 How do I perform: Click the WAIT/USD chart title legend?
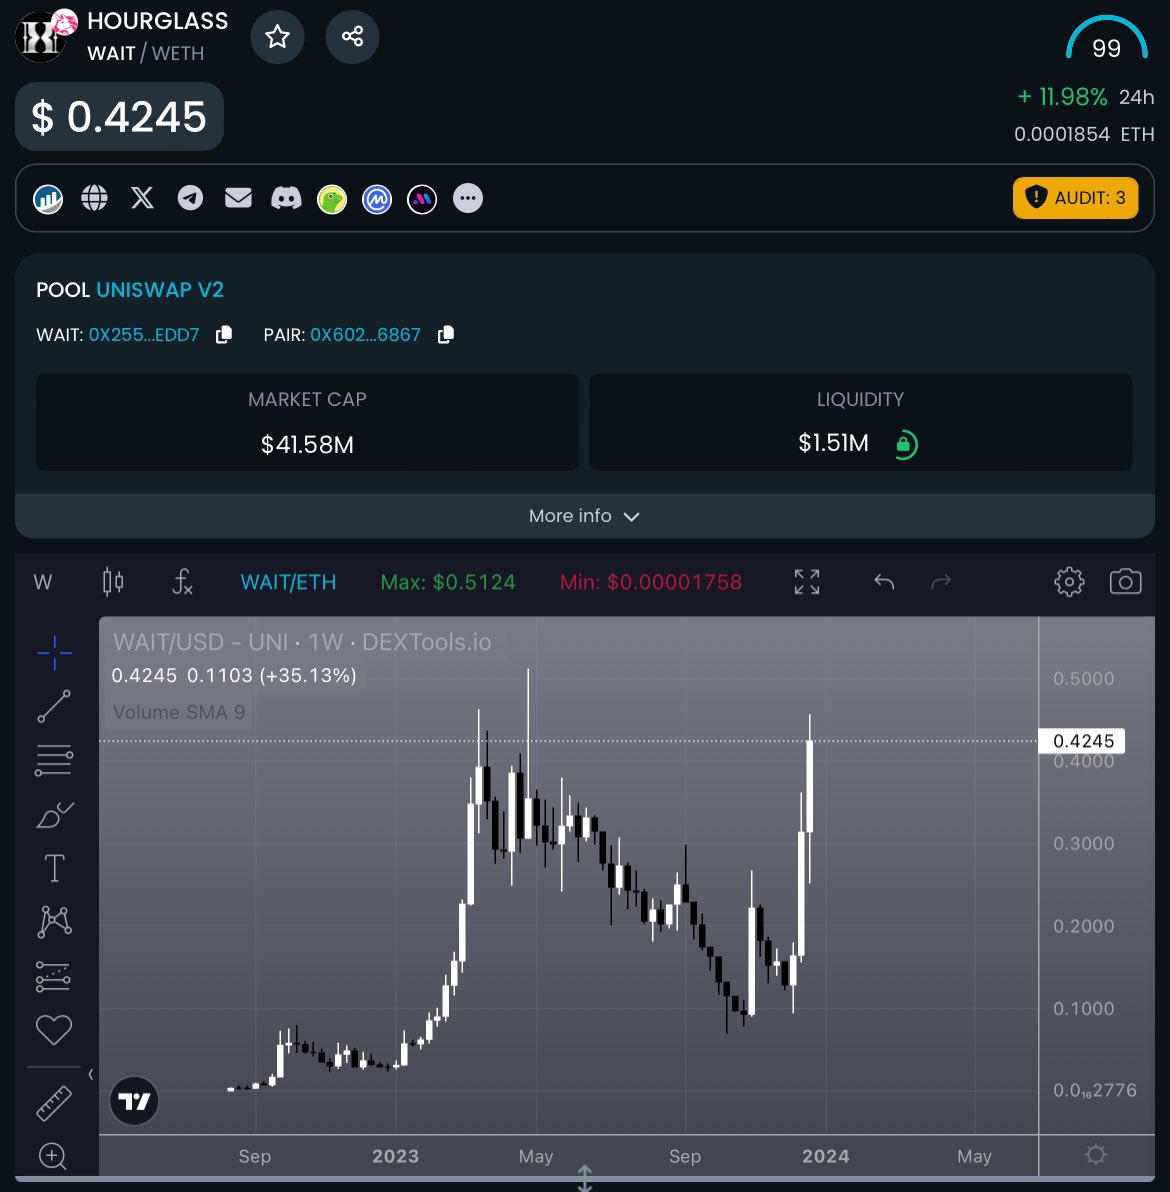coord(302,642)
